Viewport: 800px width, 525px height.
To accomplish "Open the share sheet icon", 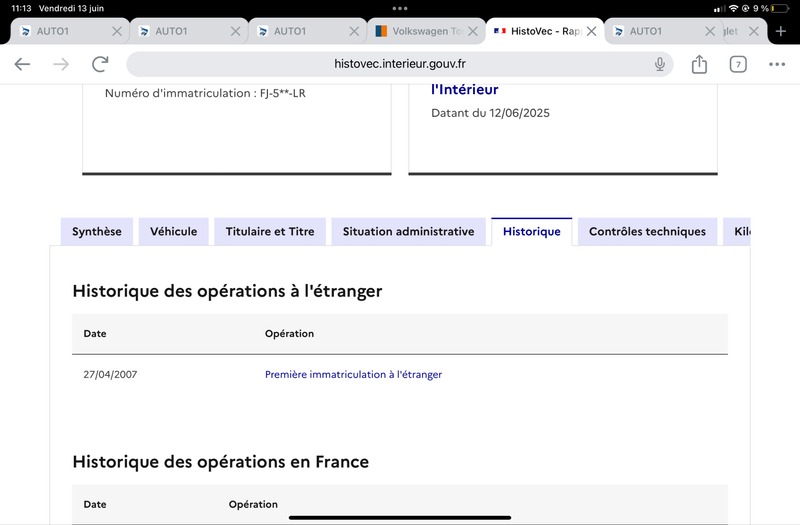I will [x=699, y=64].
